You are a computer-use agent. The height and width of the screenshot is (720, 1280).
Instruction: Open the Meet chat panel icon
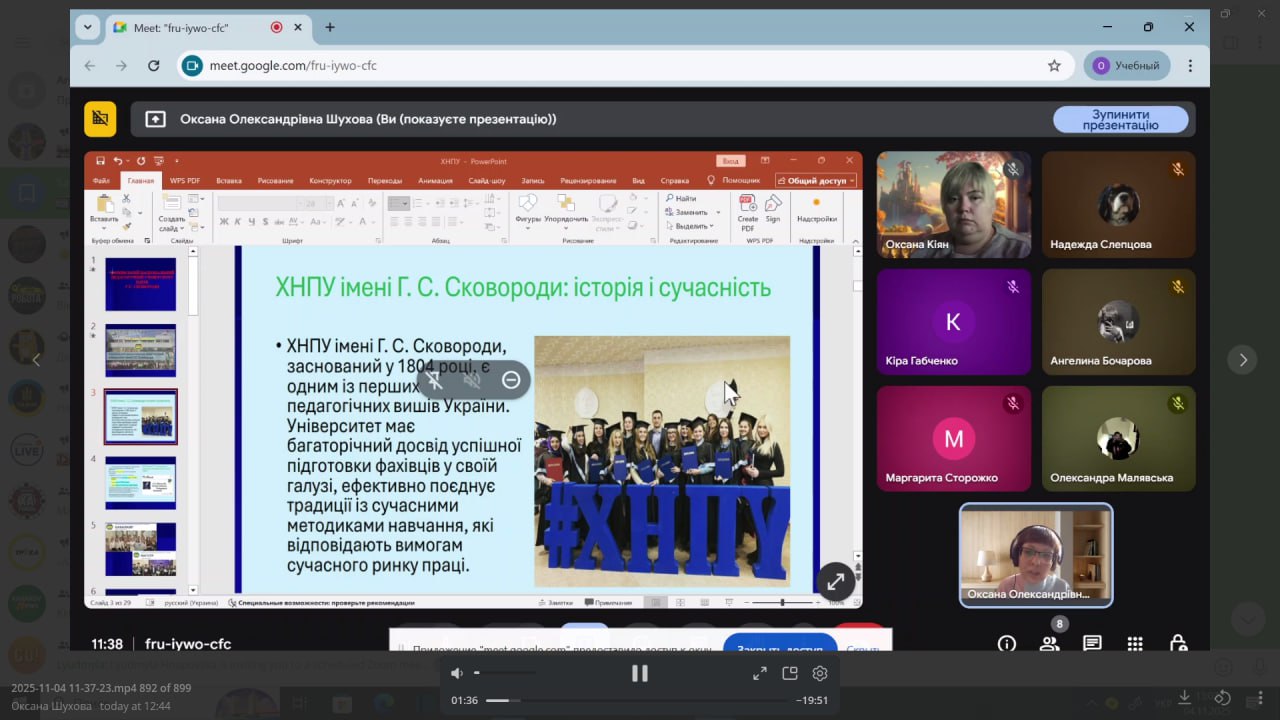click(1092, 644)
